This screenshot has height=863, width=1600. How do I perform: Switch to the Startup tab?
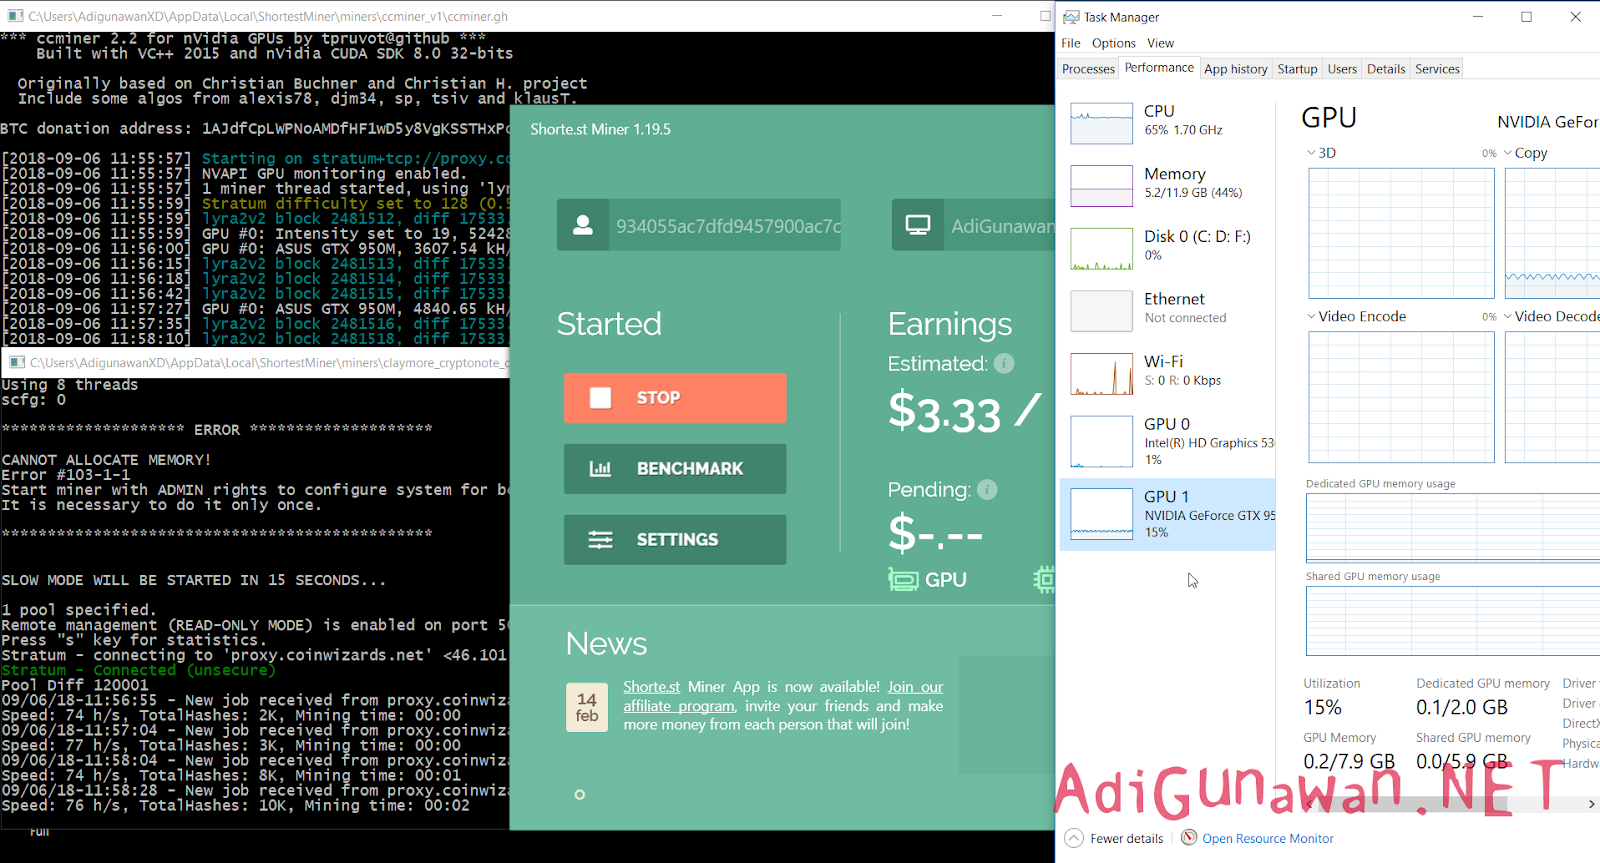[1297, 69]
